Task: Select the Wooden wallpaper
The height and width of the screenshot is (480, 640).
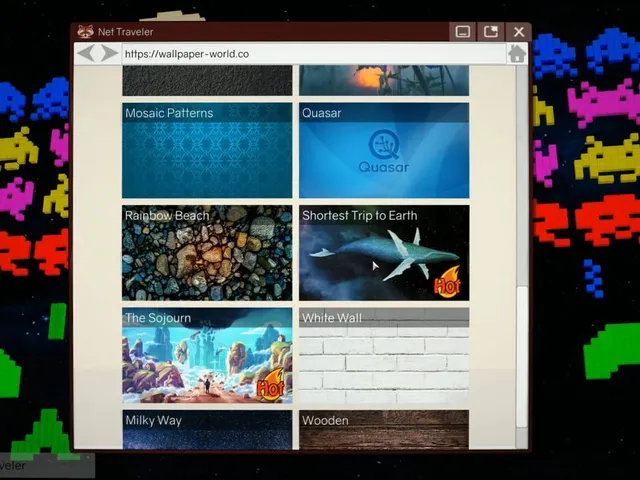Action: pyautogui.click(x=384, y=430)
